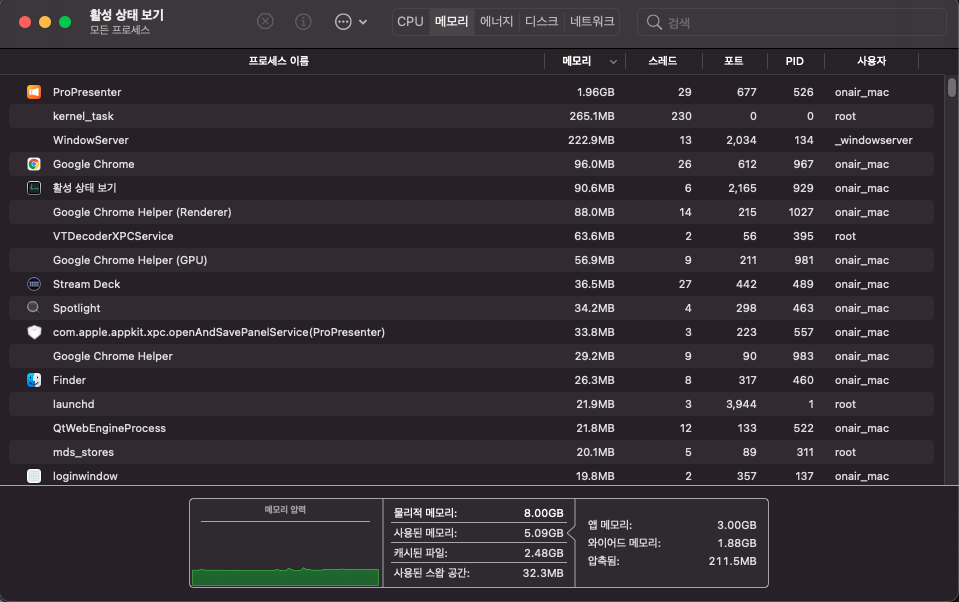The height and width of the screenshot is (602, 959).
Task: Click 사용된 메모리 value 5.09GB
Action: [543, 533]
